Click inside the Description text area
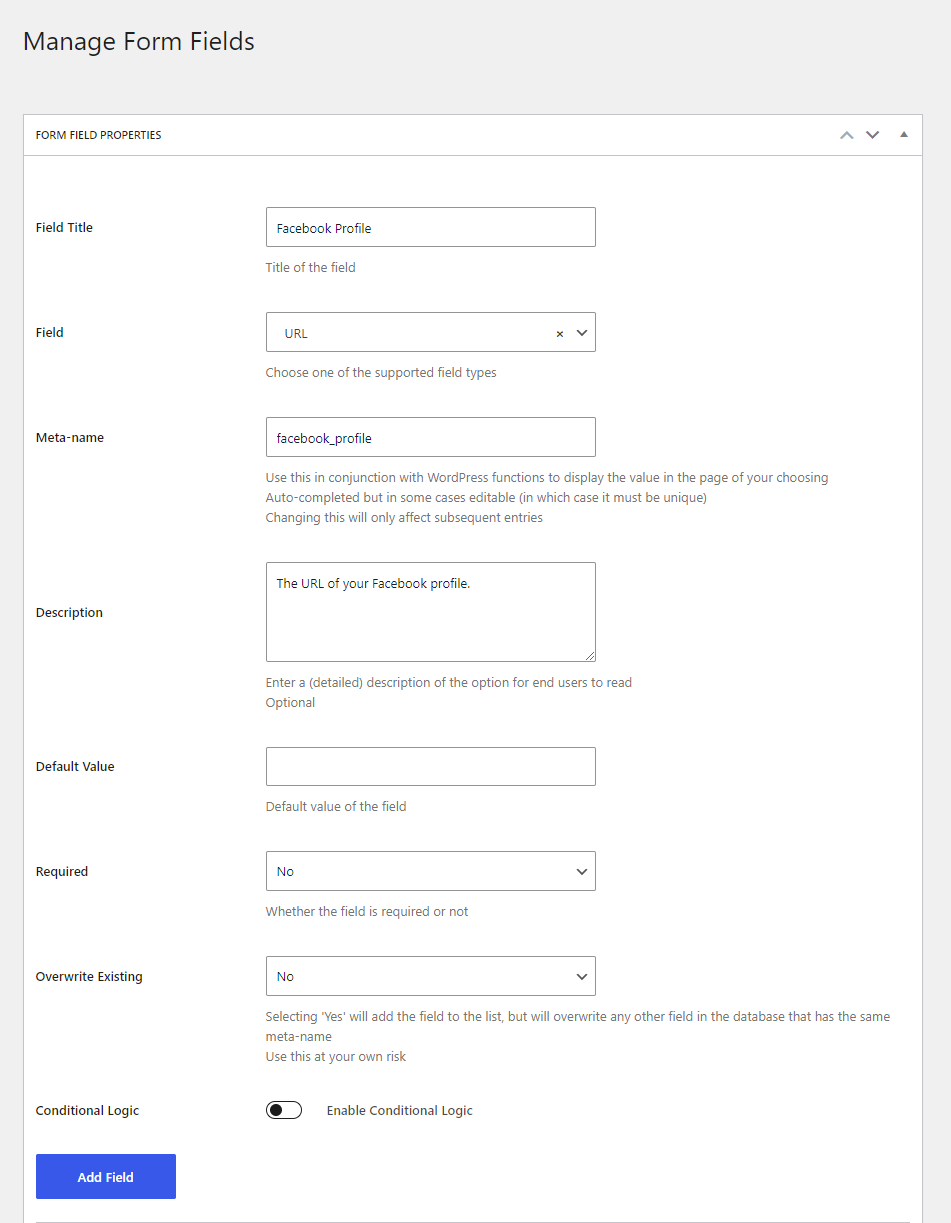The width and height of the screenshot is (951, 1223). tap(430, 612)
